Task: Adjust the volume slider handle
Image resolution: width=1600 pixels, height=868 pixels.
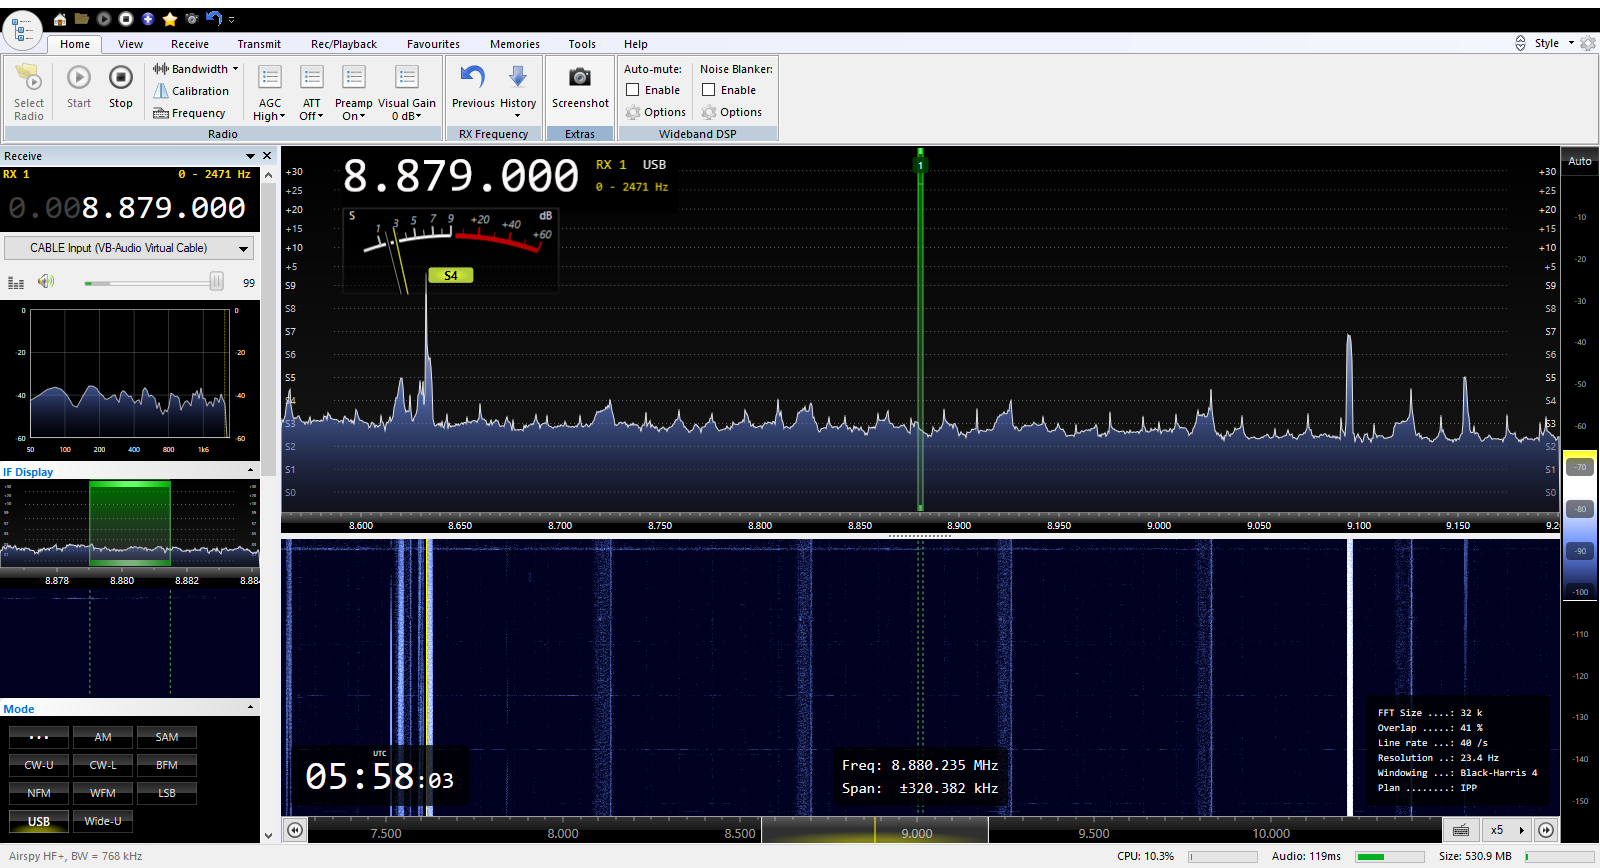Action: click(216, 282)
